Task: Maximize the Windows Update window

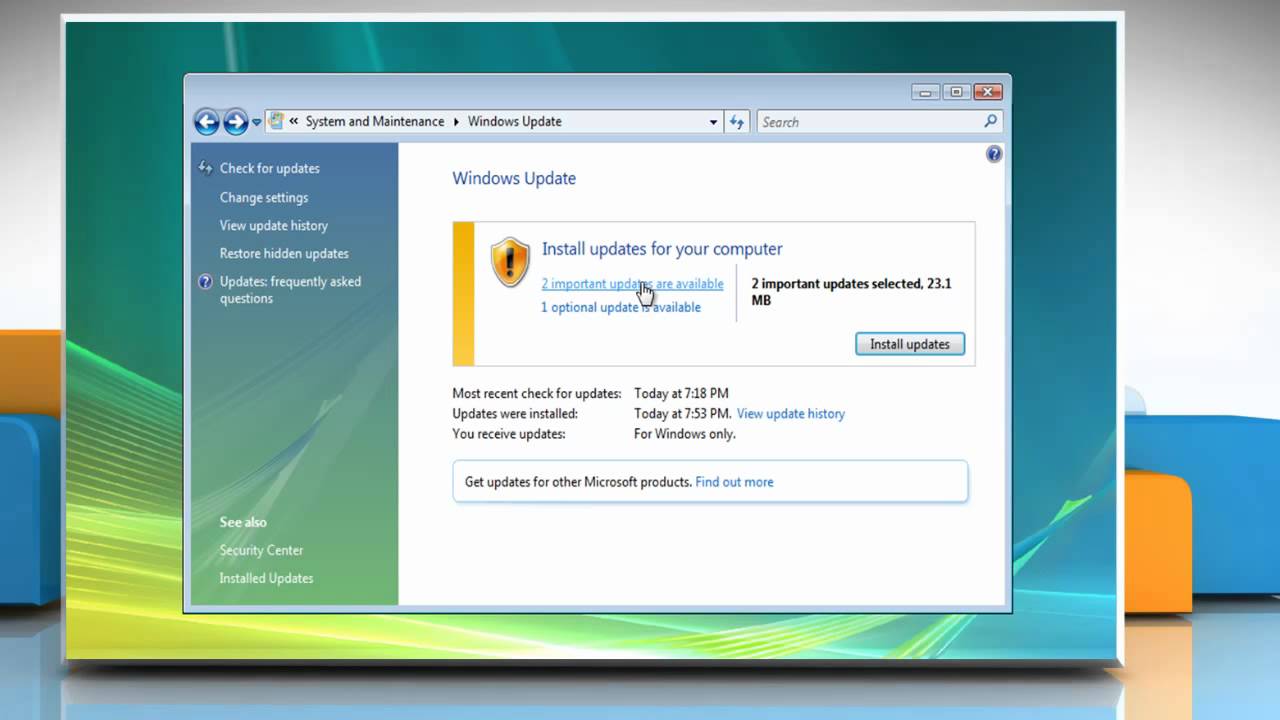Action: pos(956,92)
